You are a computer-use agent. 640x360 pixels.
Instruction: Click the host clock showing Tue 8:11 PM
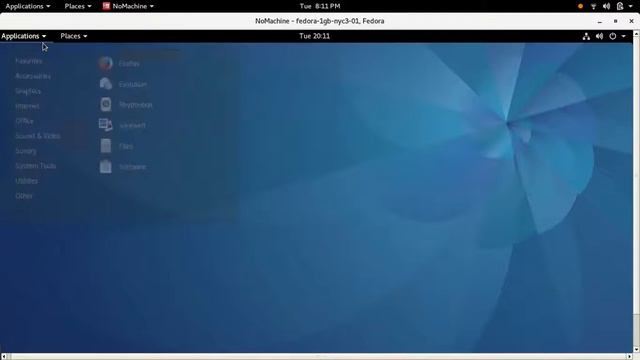pyautogui.click(x=320, y=6)
